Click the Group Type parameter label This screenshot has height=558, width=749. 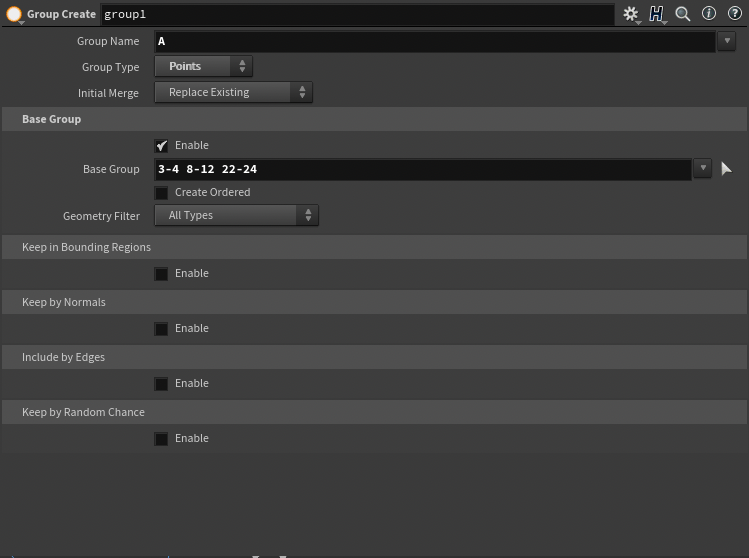110,67
